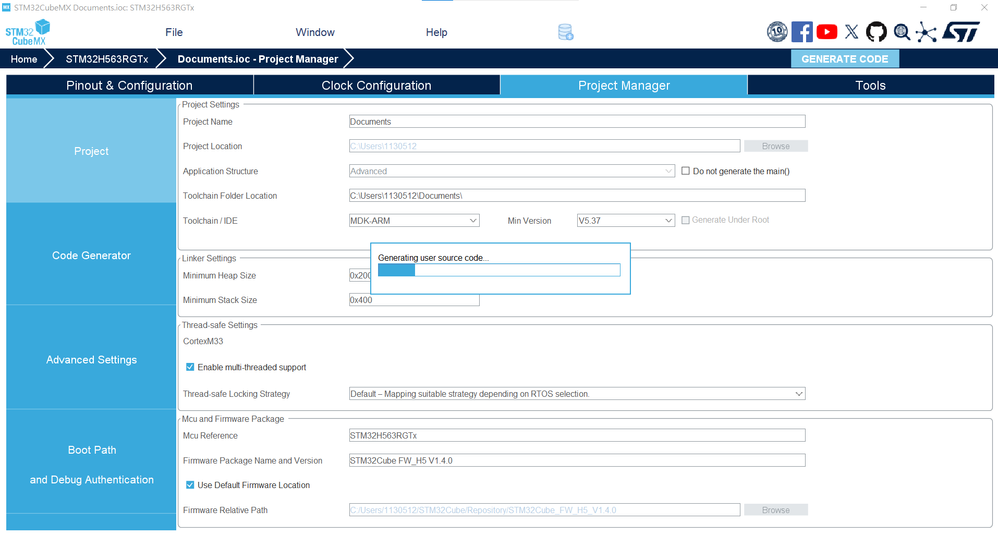998x534 pixels.
Task: Click the Minimum Stack Size field
Action: (x=414, y=300)
